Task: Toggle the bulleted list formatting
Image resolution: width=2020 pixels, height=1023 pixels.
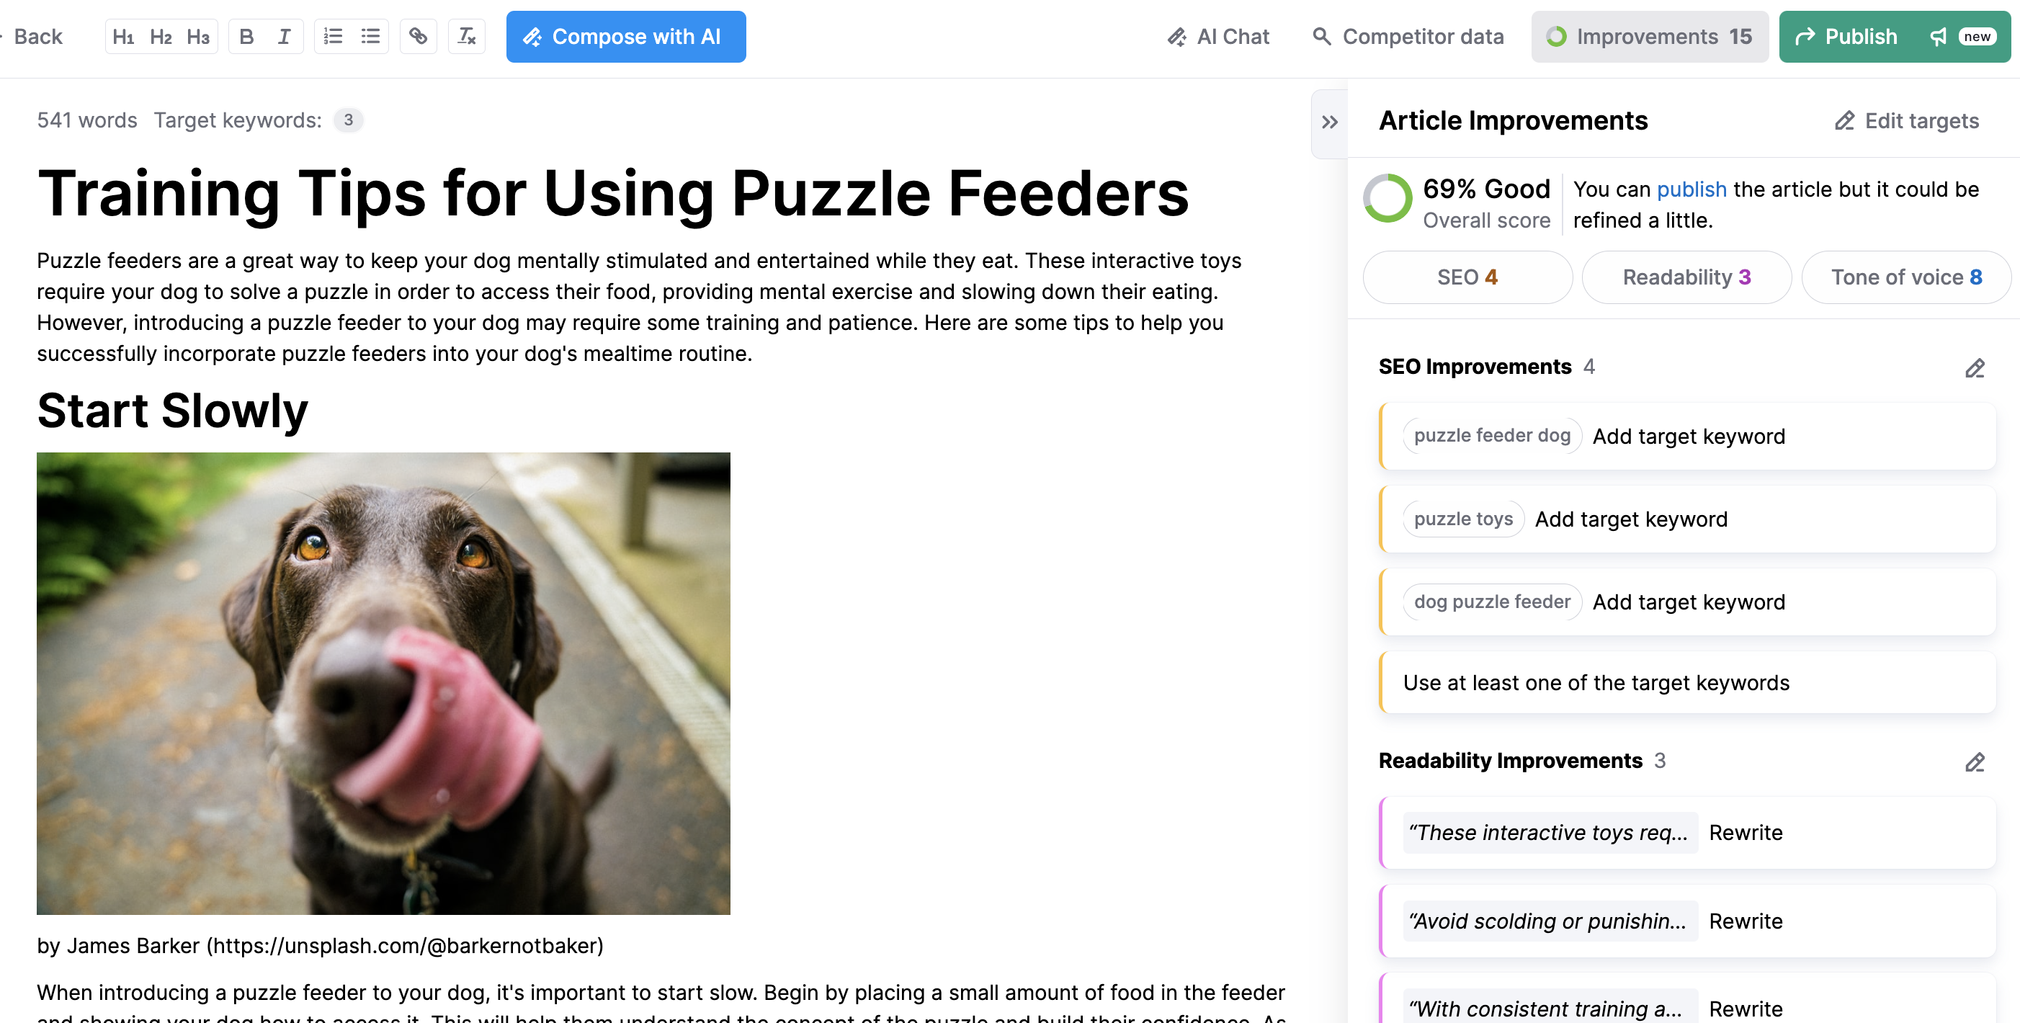Action: tap(370, 36)
